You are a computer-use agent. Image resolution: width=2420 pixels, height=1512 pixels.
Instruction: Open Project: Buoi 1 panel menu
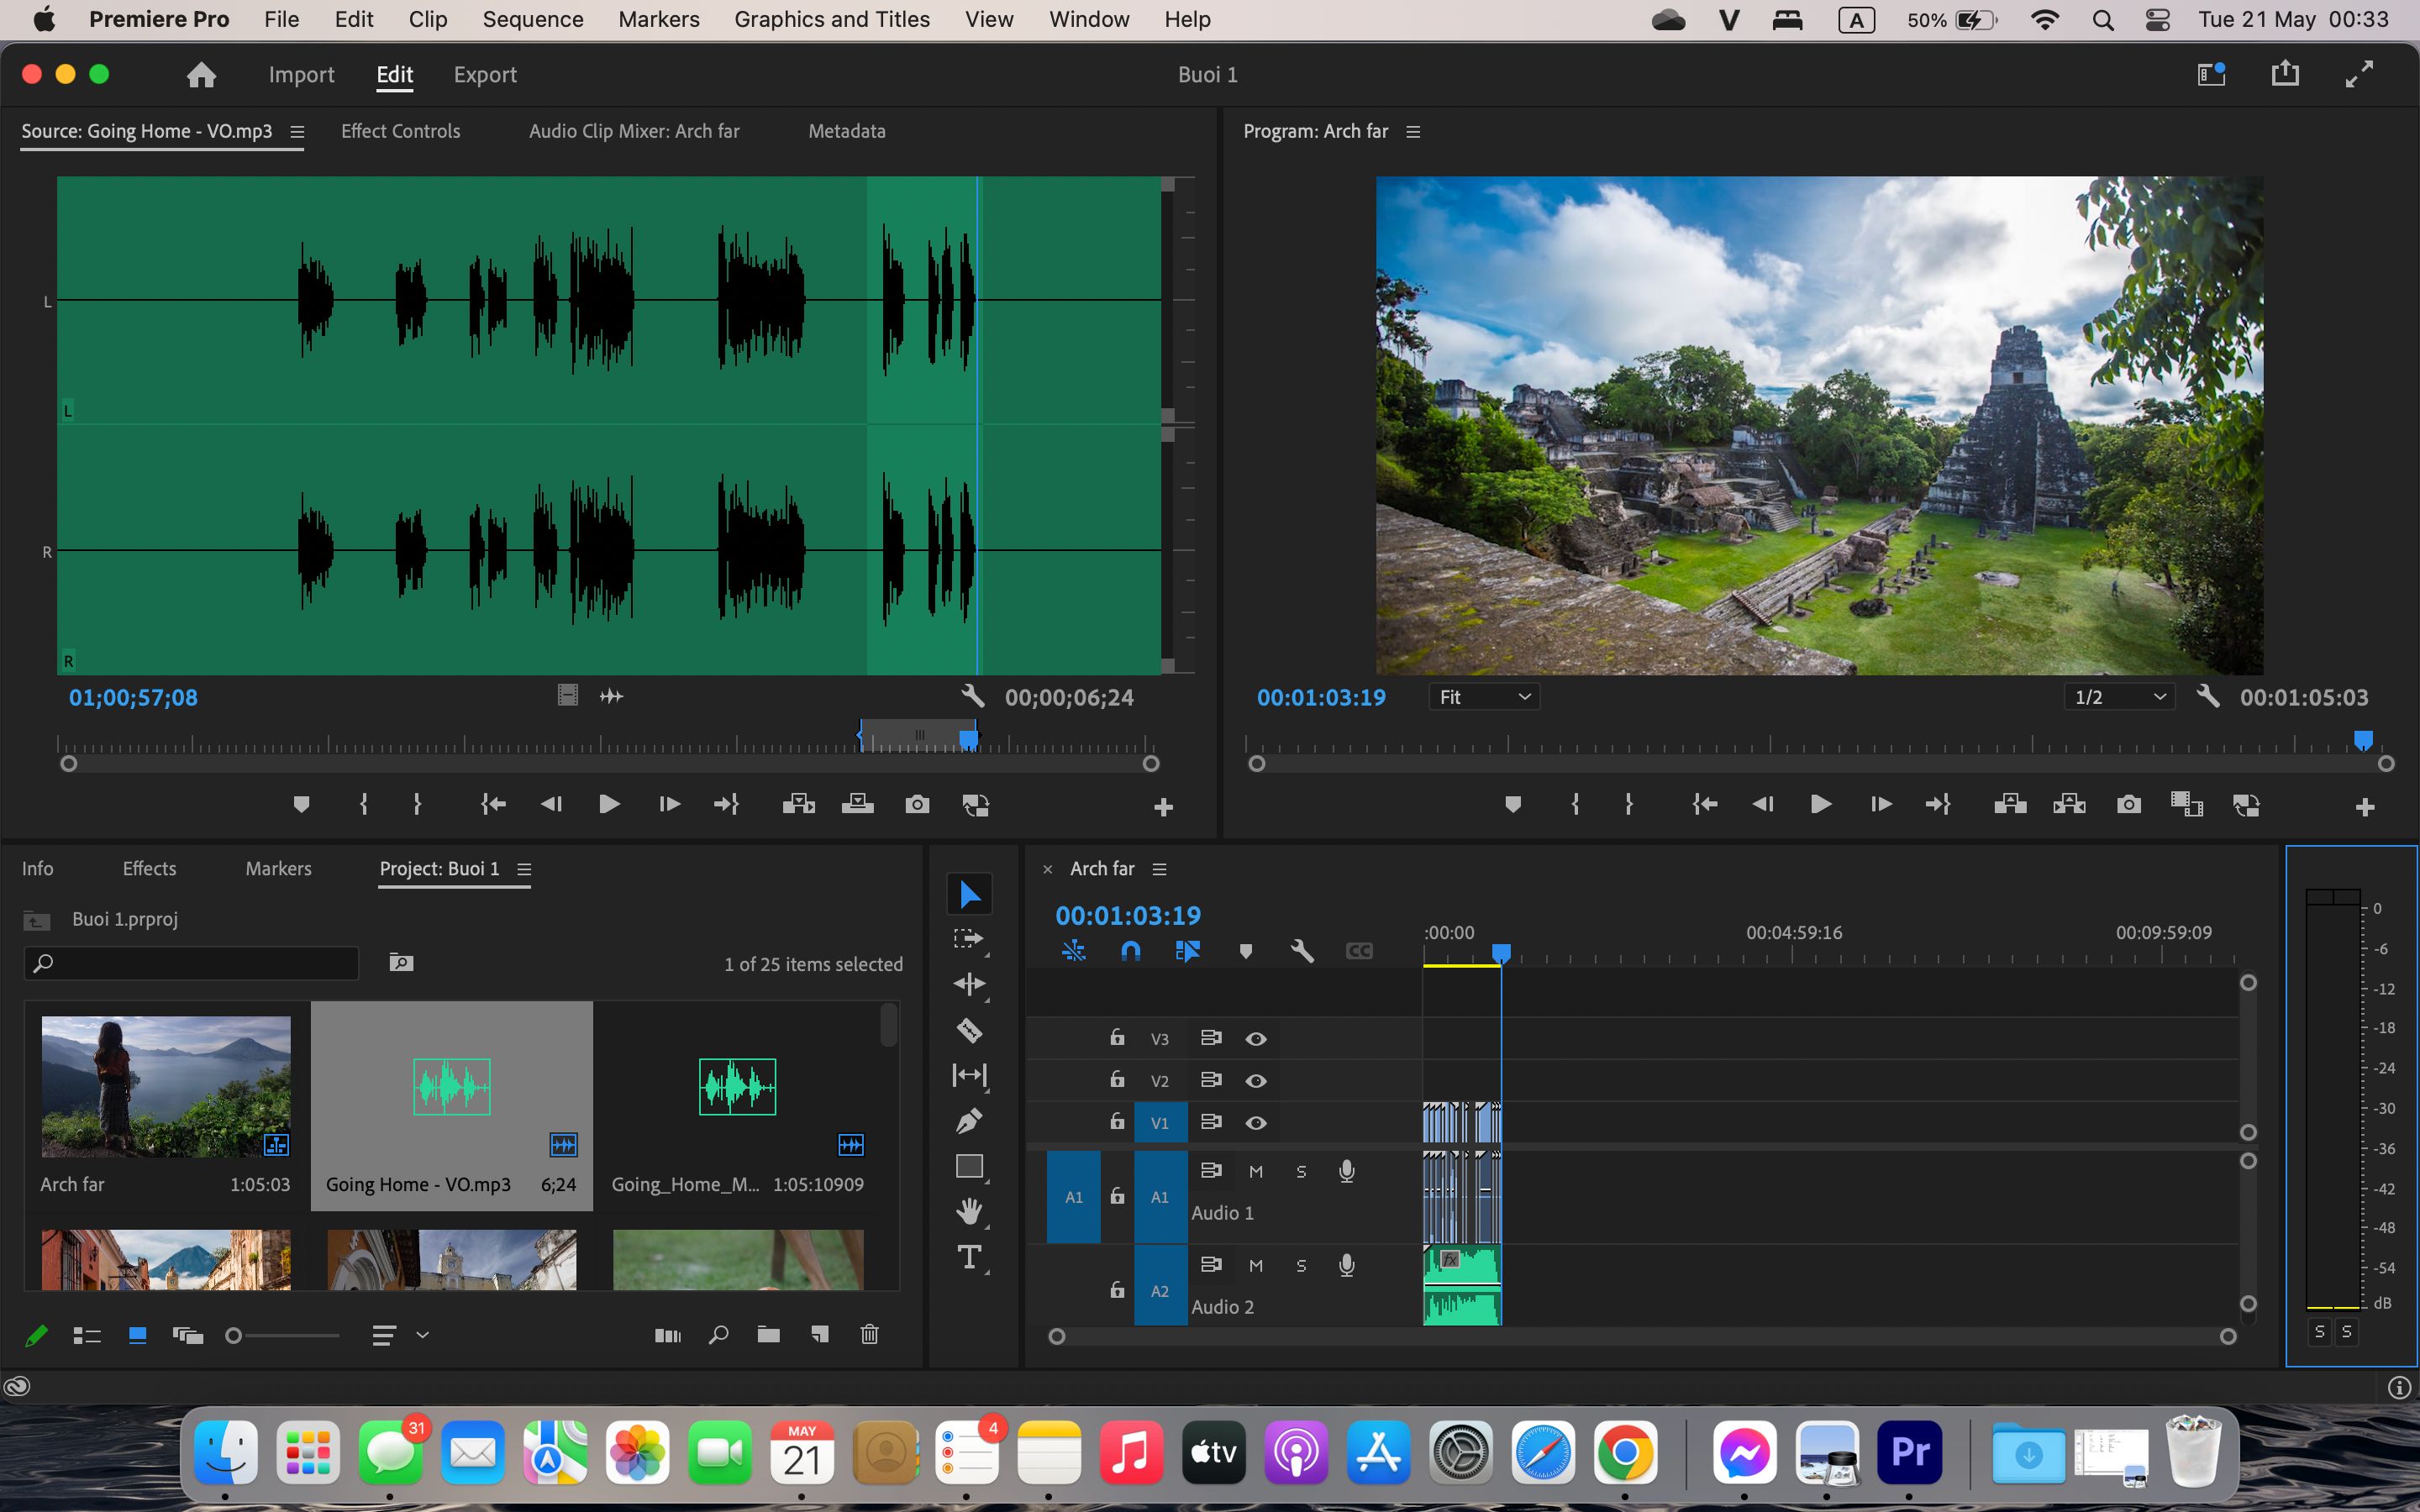(x=524, y=869)
